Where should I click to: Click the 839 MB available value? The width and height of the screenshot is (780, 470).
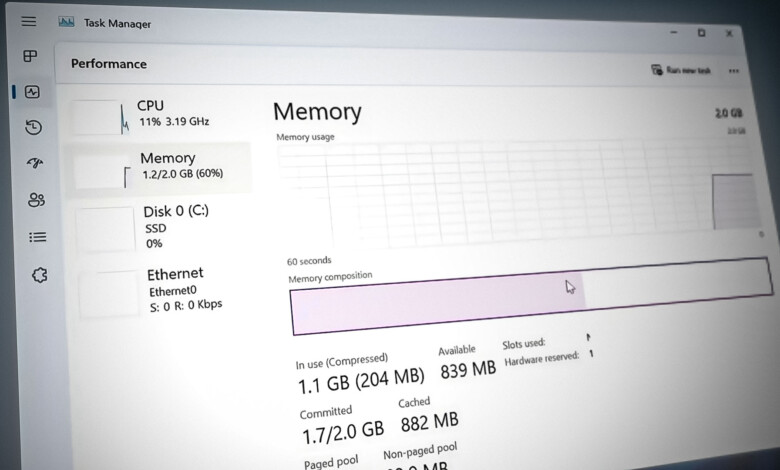(468, 369)
